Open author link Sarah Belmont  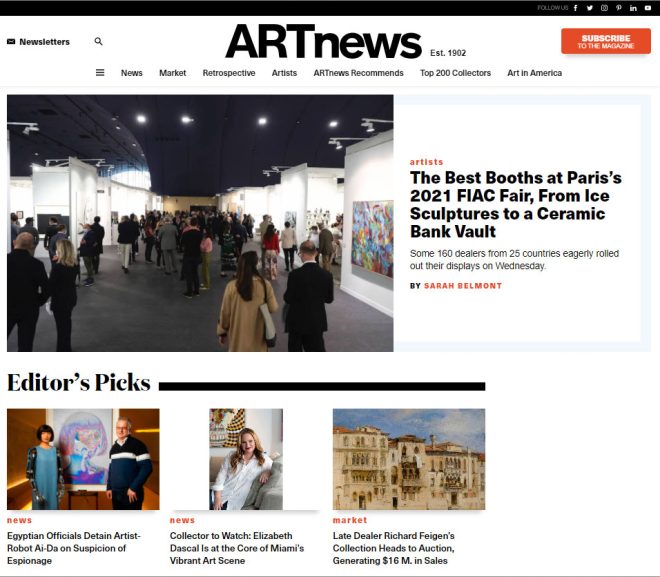click(463, 286)
